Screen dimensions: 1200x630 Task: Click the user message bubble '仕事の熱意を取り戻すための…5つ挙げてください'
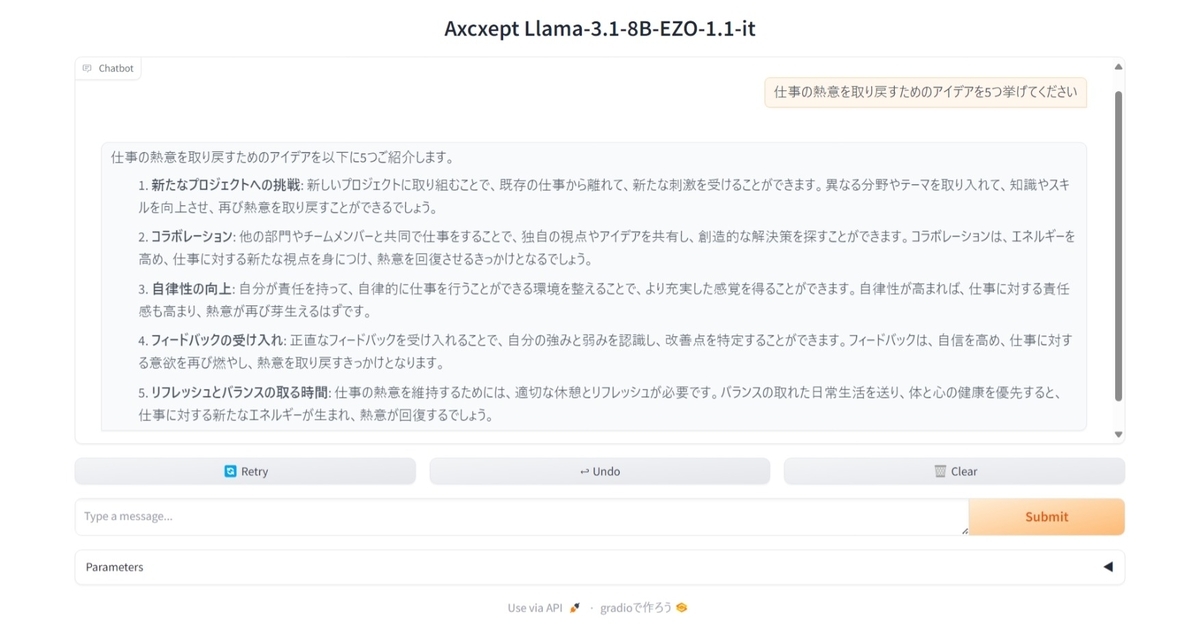[925, 93]
